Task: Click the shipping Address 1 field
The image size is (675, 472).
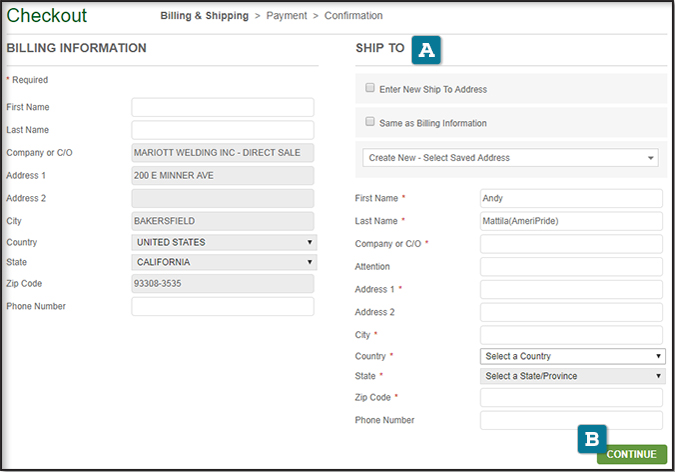Action: [x=571, y=289]
